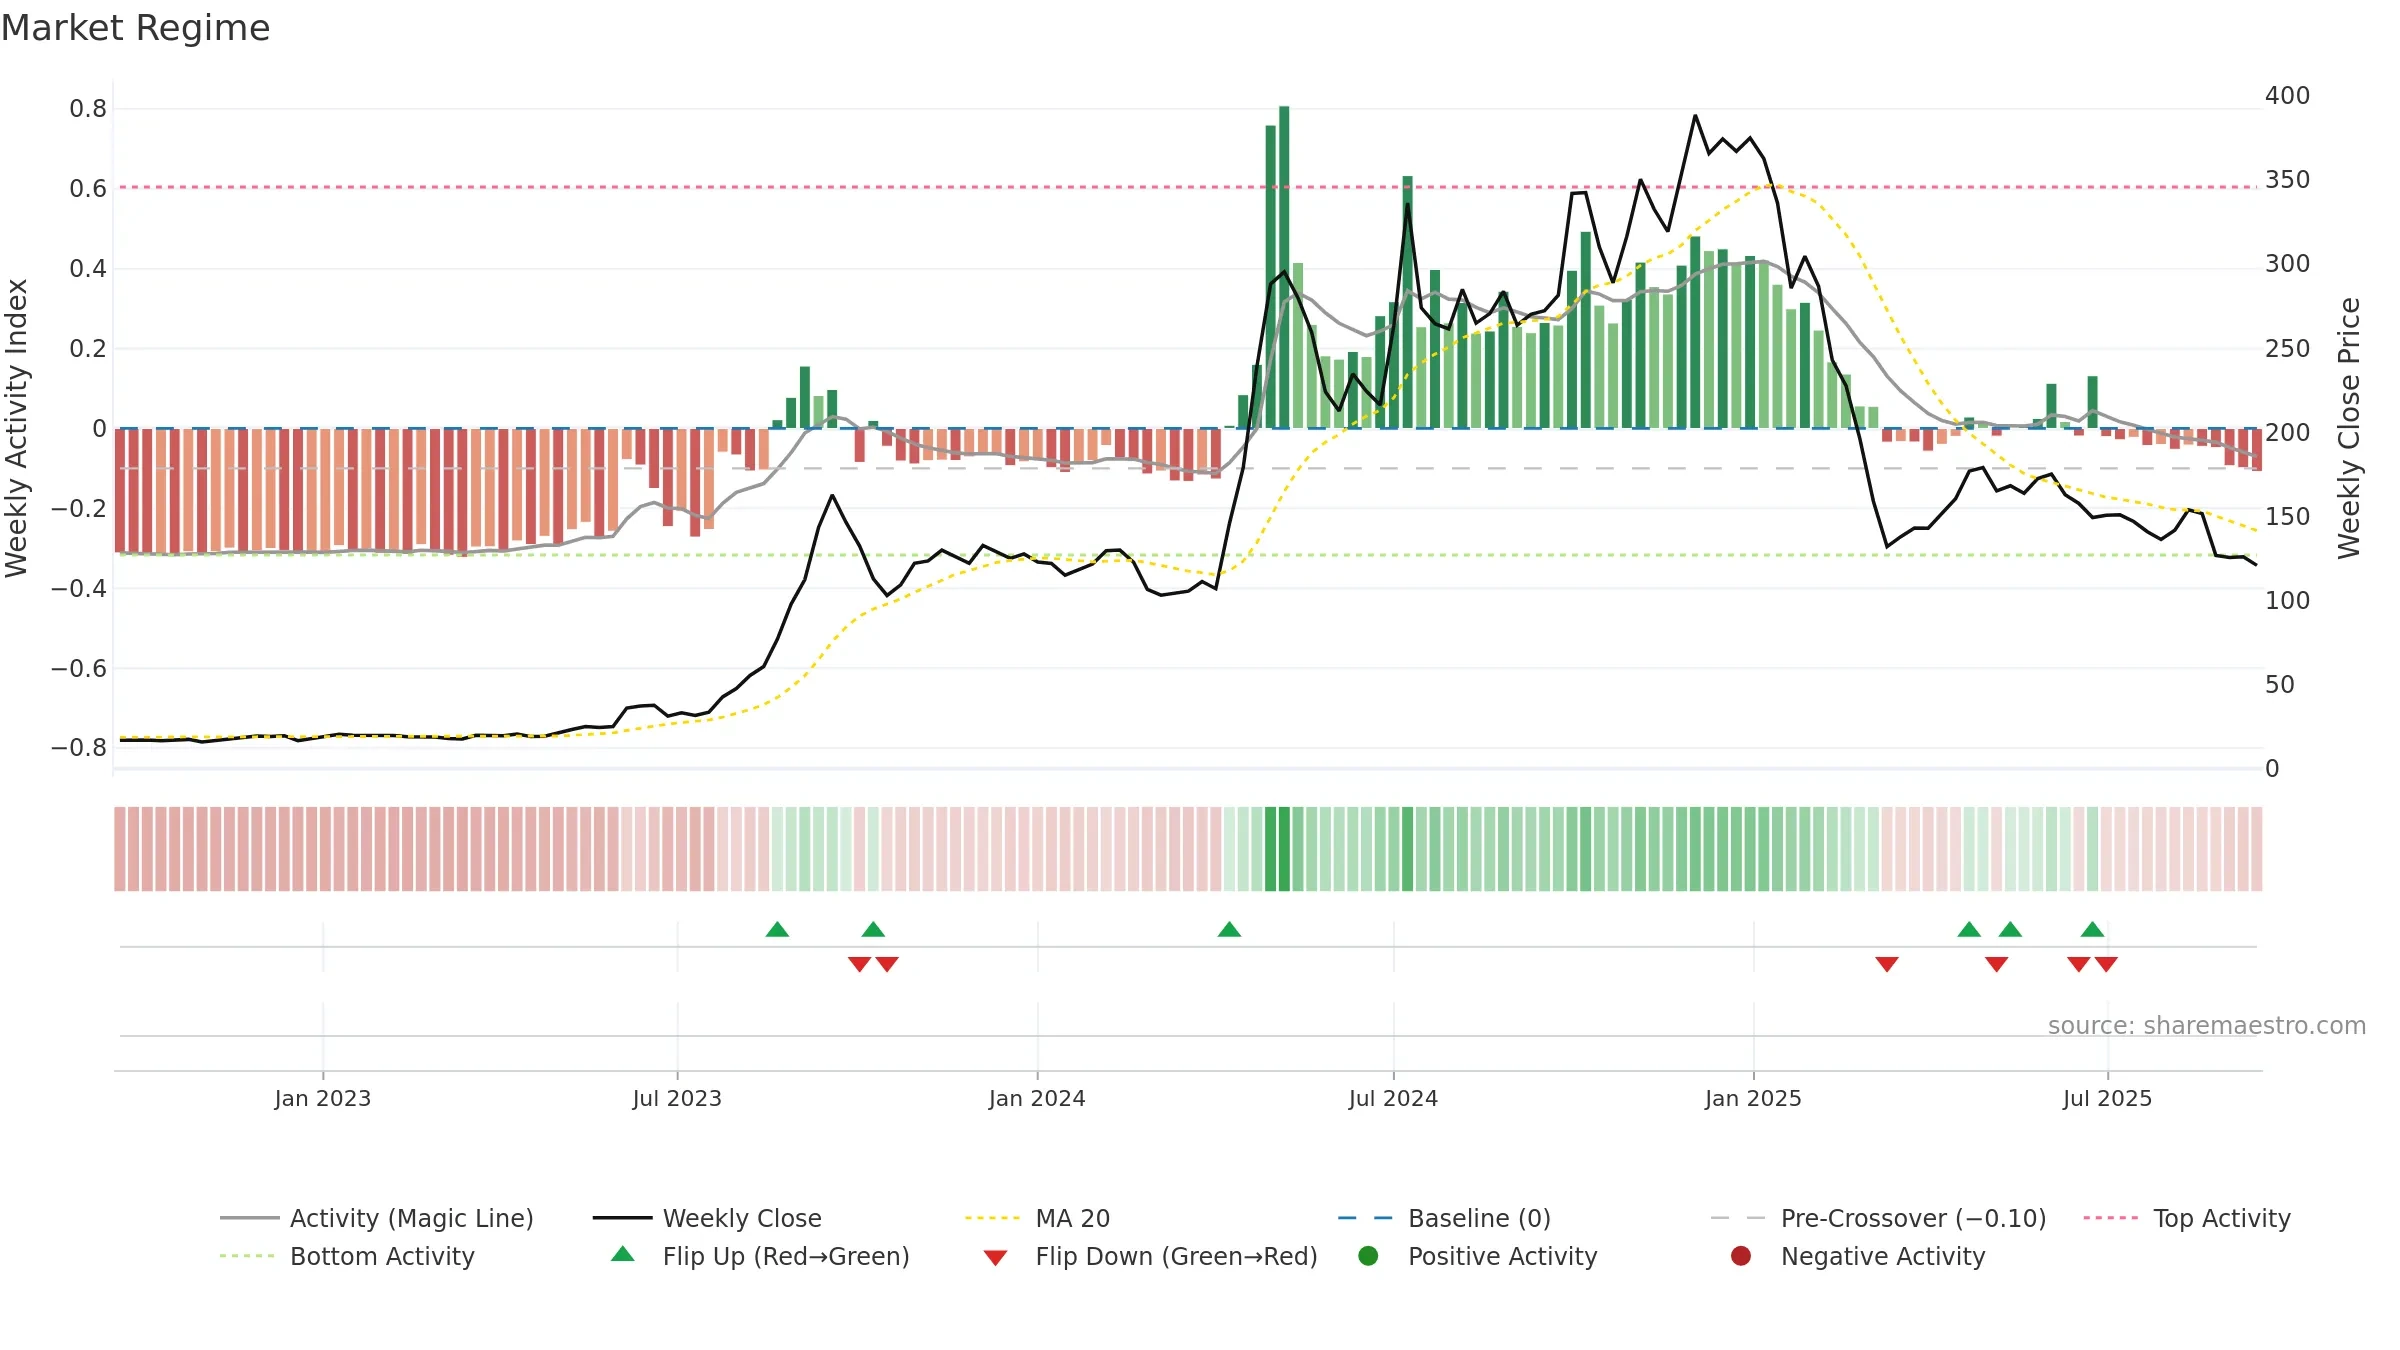Screen dimensions: 2400x1350
Task: Click the Weekly Close Price axis title
Action: pos(2349,428)
